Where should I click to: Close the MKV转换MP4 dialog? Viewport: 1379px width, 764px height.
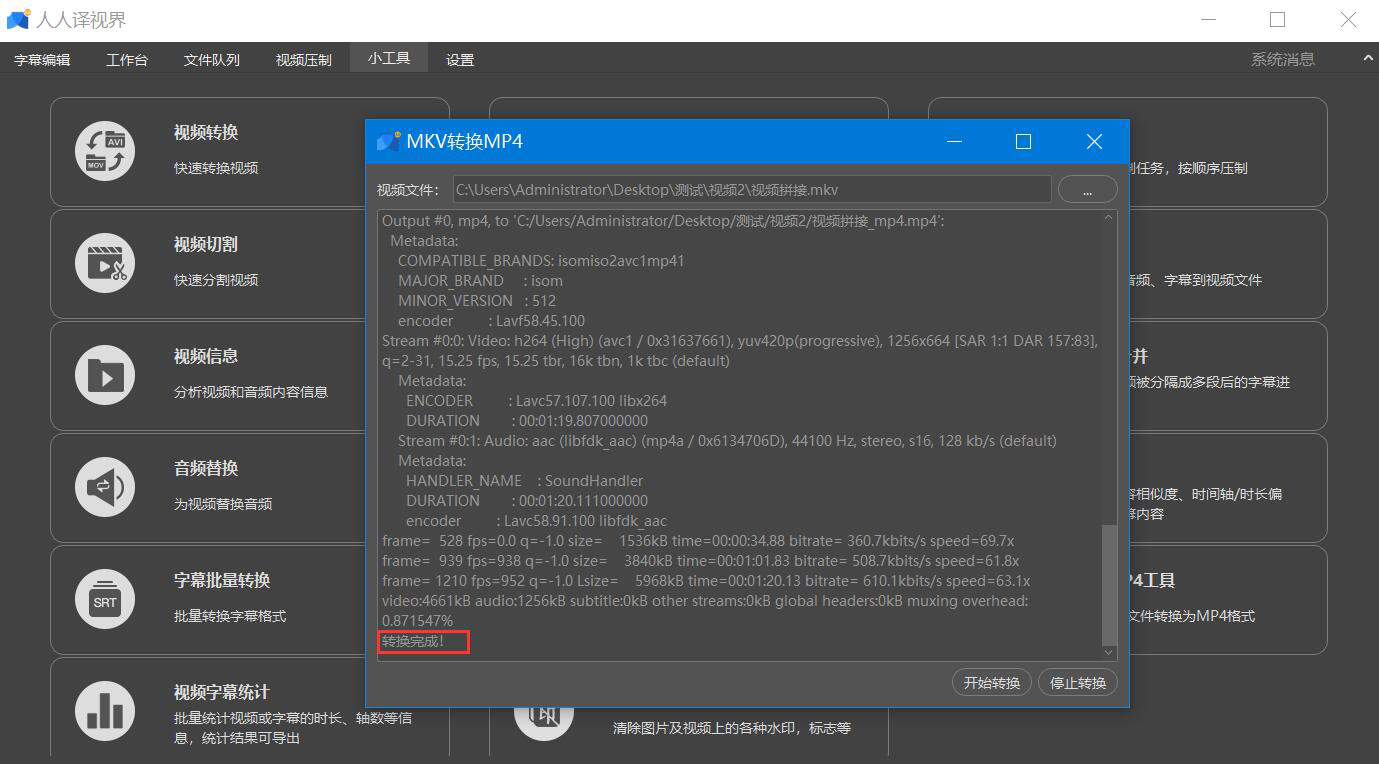tap(1094, 142)
